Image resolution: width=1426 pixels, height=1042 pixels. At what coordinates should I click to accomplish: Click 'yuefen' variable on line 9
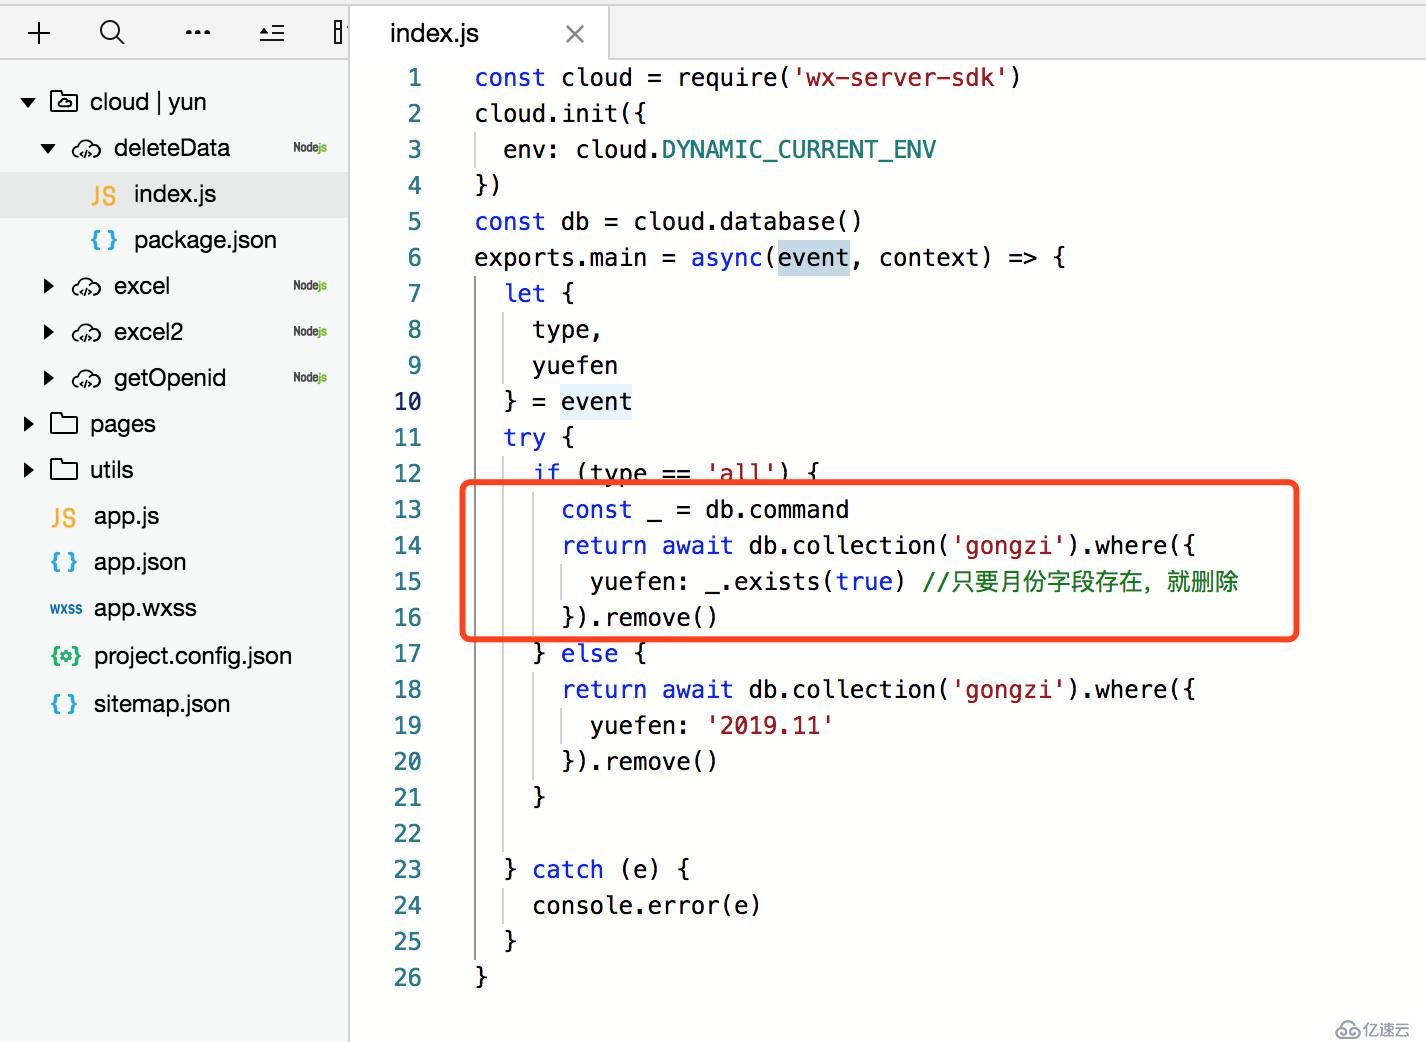tap(575, 366)
